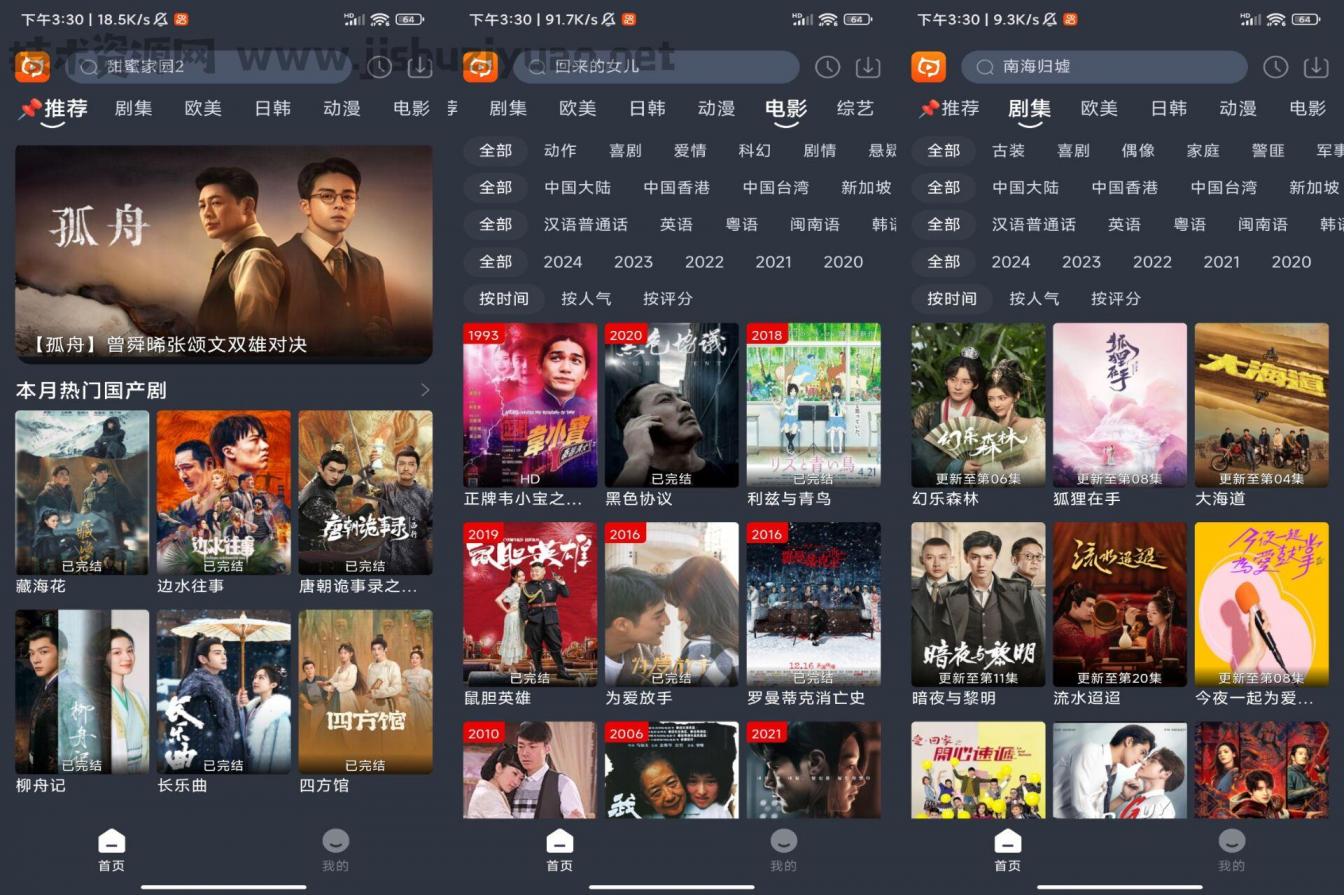Select 古装 genre filter in right screen

(x=1008, y=150)
